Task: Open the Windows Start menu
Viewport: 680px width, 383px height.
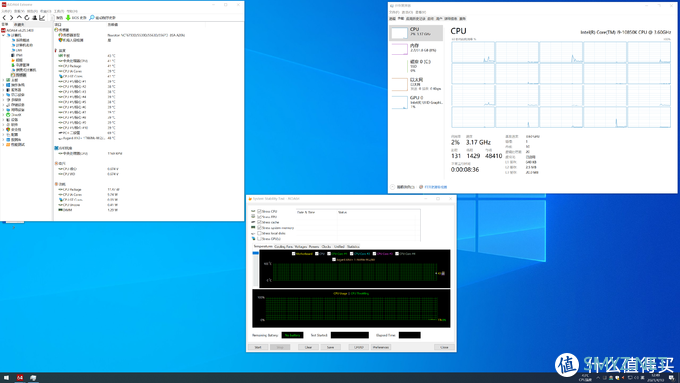Action: point(6,378)
